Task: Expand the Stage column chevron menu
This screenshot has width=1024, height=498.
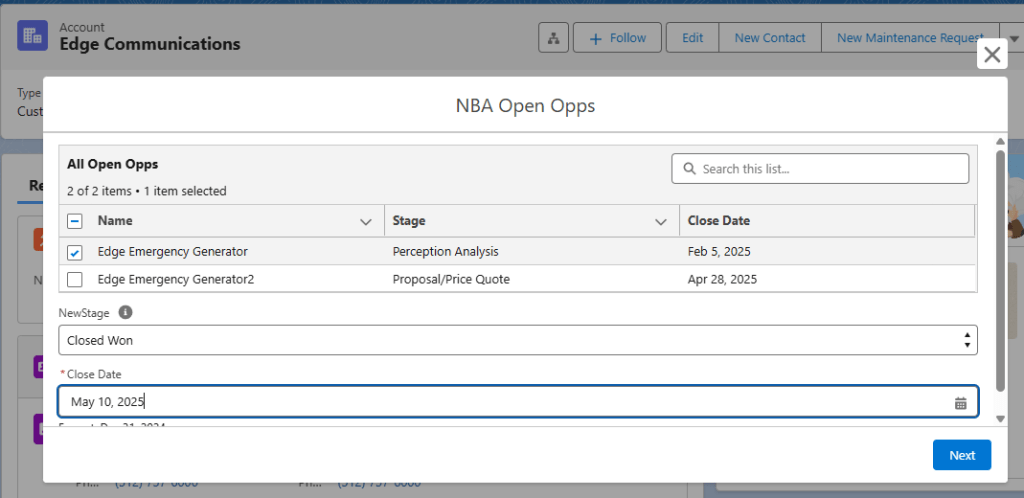Action: [660, 221]
